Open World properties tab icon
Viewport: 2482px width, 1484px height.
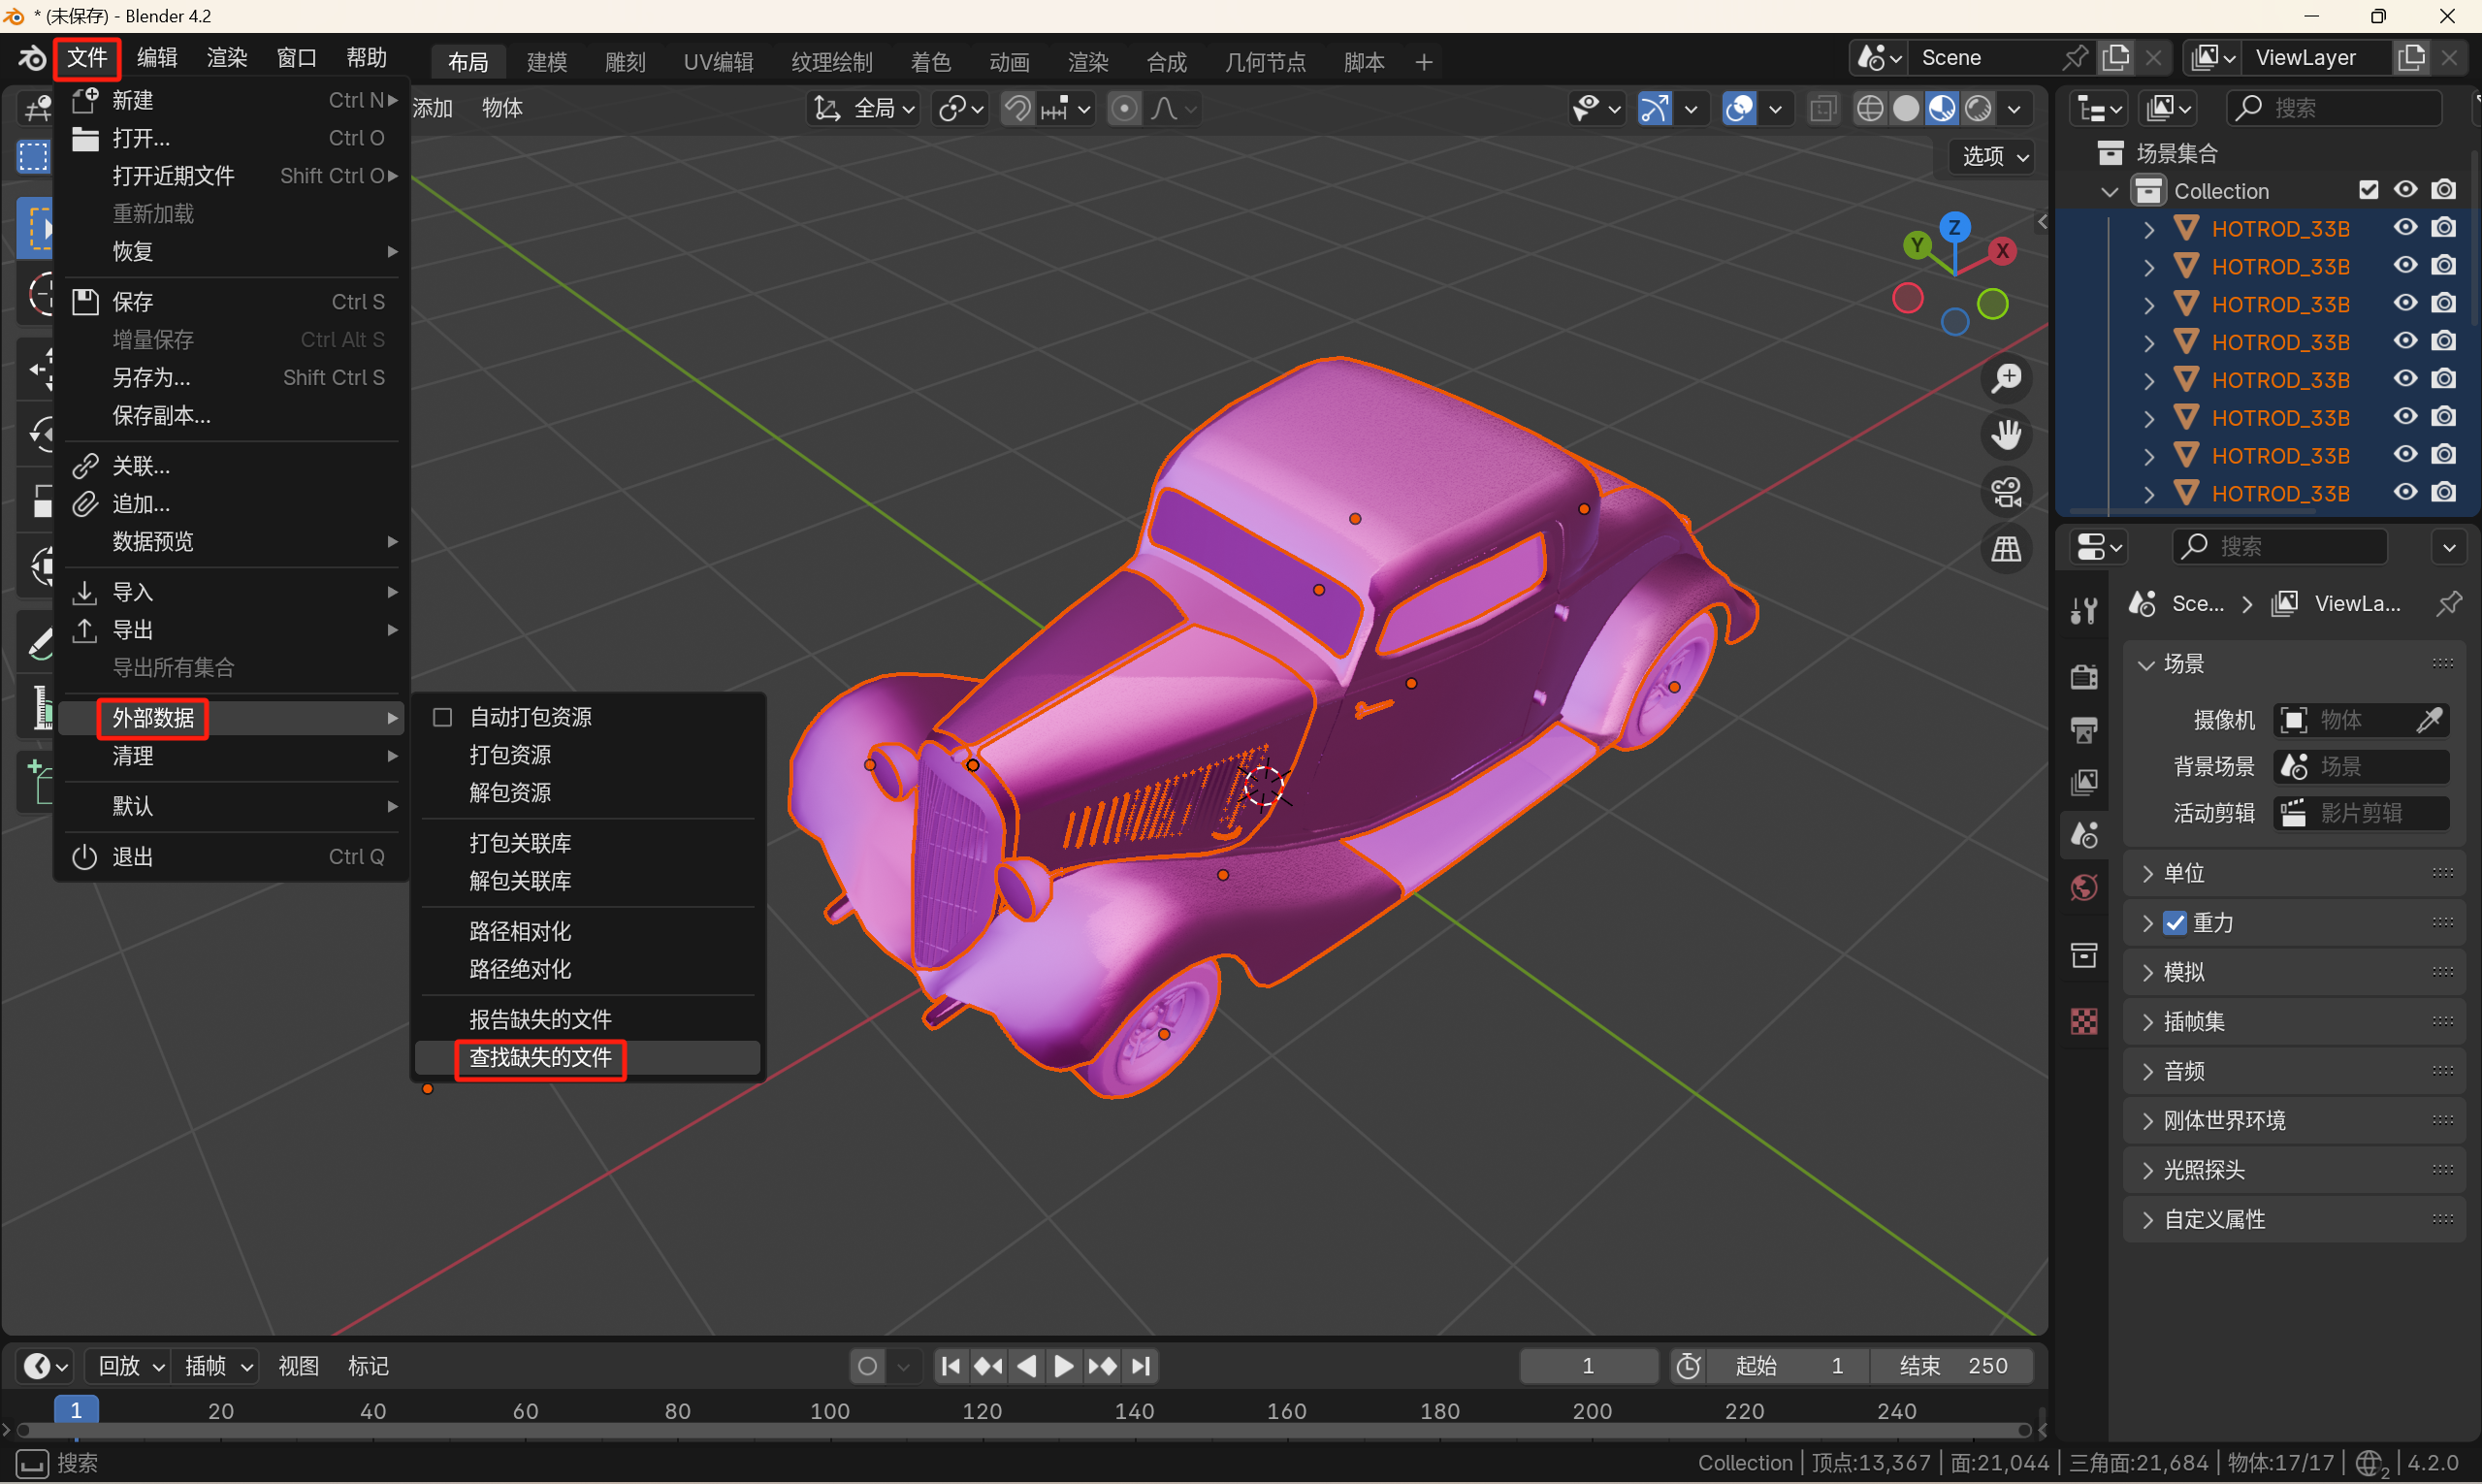point(2084,888)
